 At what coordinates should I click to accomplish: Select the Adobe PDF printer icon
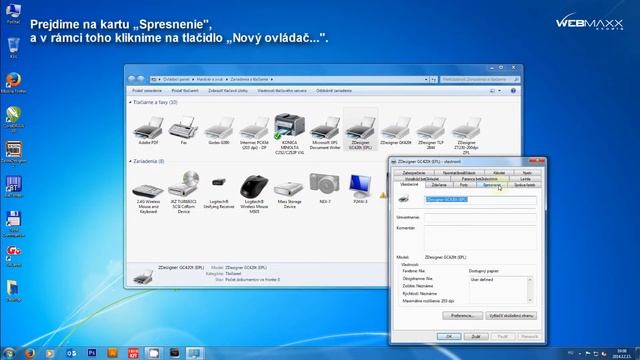pos(148,127)
